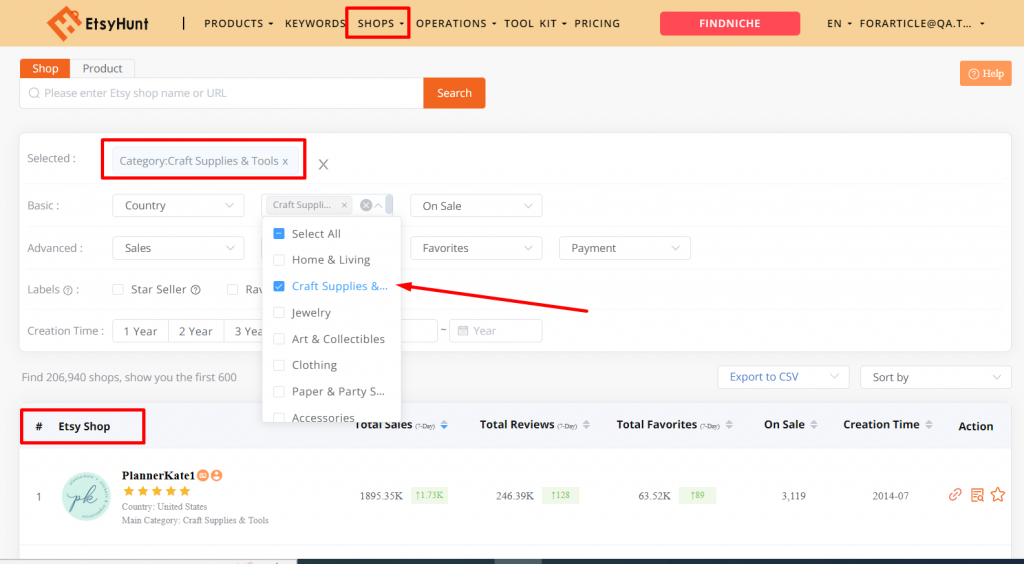Clear category dropdown with circled X icon
This screenshot has width=1024, height=564.
366,205
